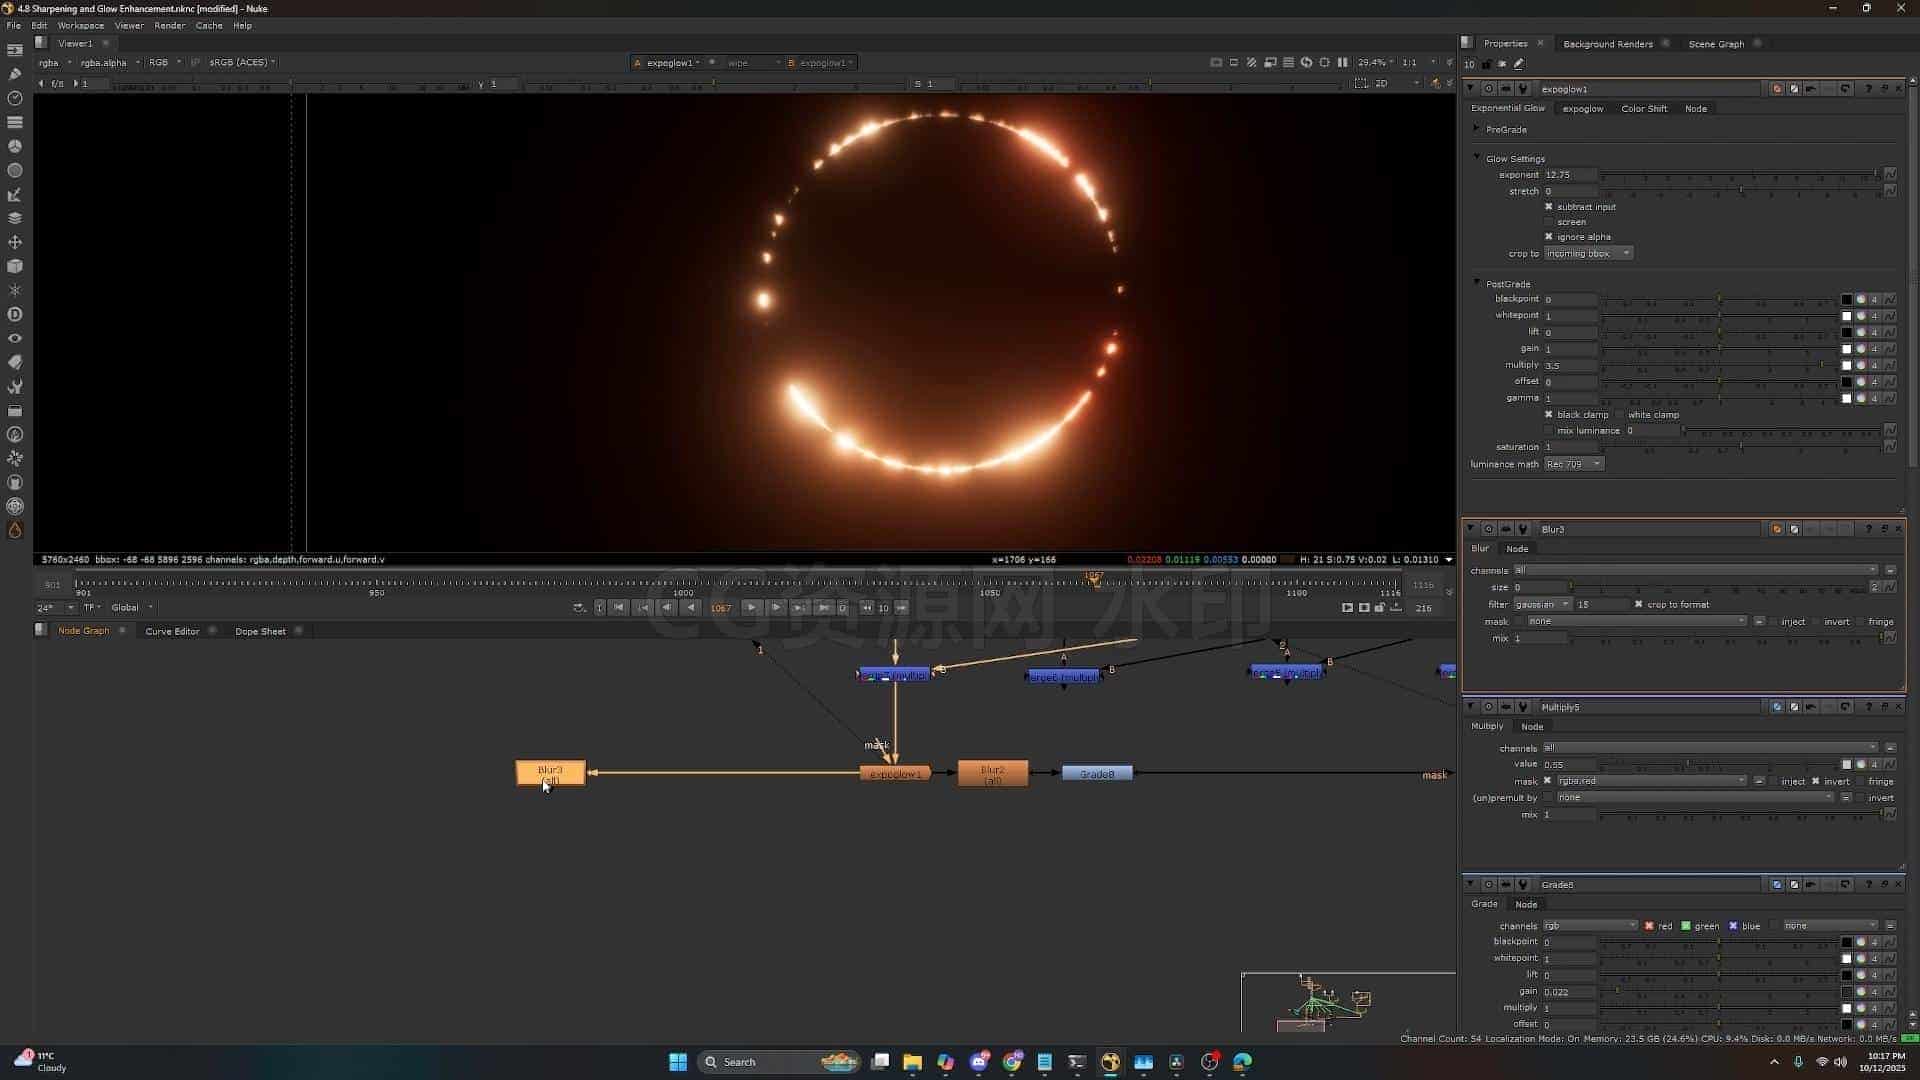1920x1080 pixels.
Task: Open the ToolSets menu (wrench icon)
Action: [15, 386]
